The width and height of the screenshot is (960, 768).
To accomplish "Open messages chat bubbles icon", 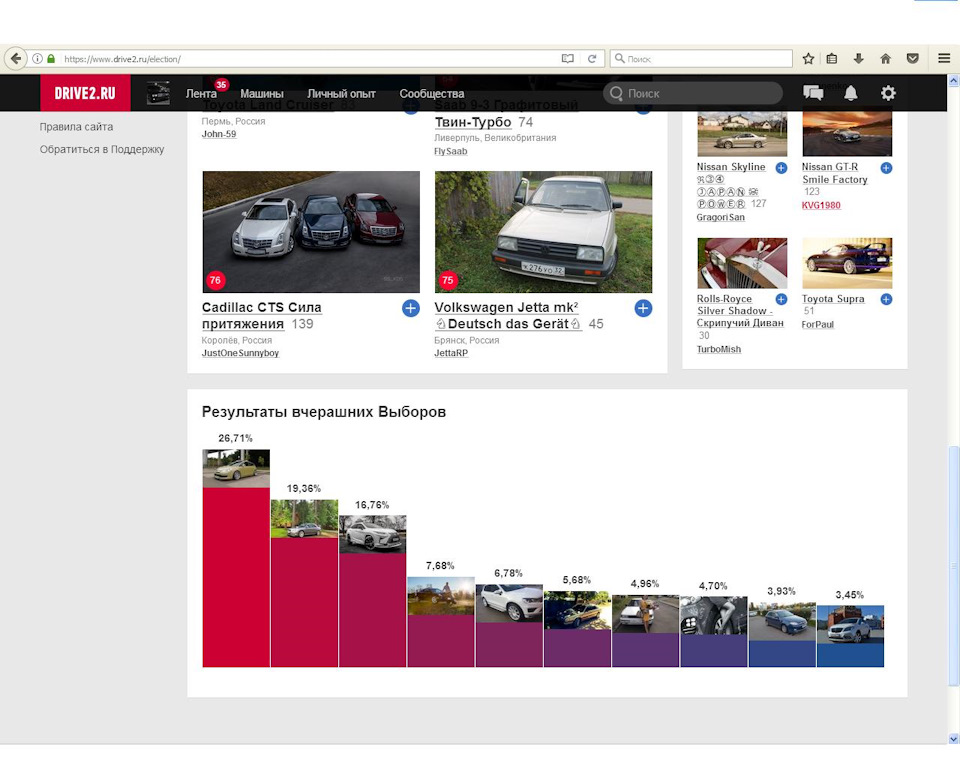I will pos(813,93).
